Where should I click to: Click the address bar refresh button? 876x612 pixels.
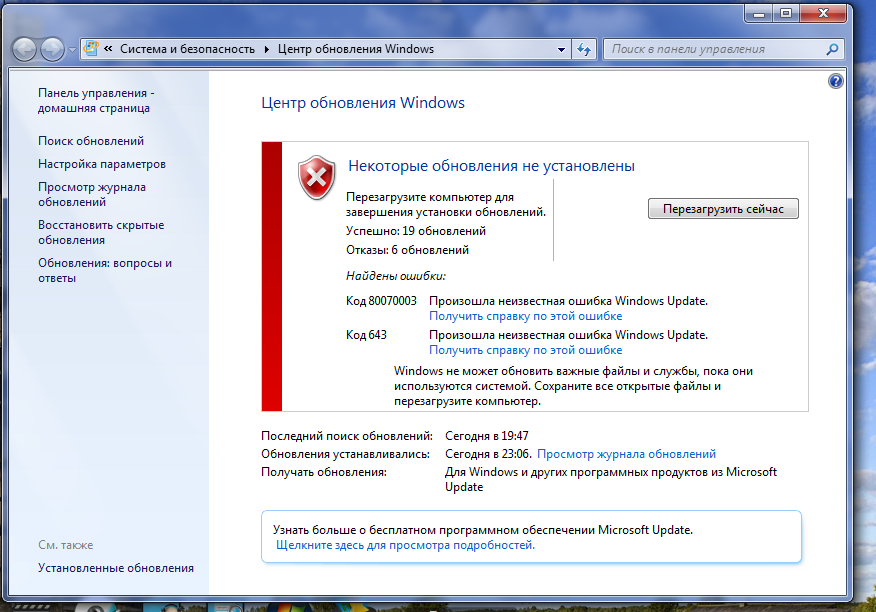tap(584, 49)
